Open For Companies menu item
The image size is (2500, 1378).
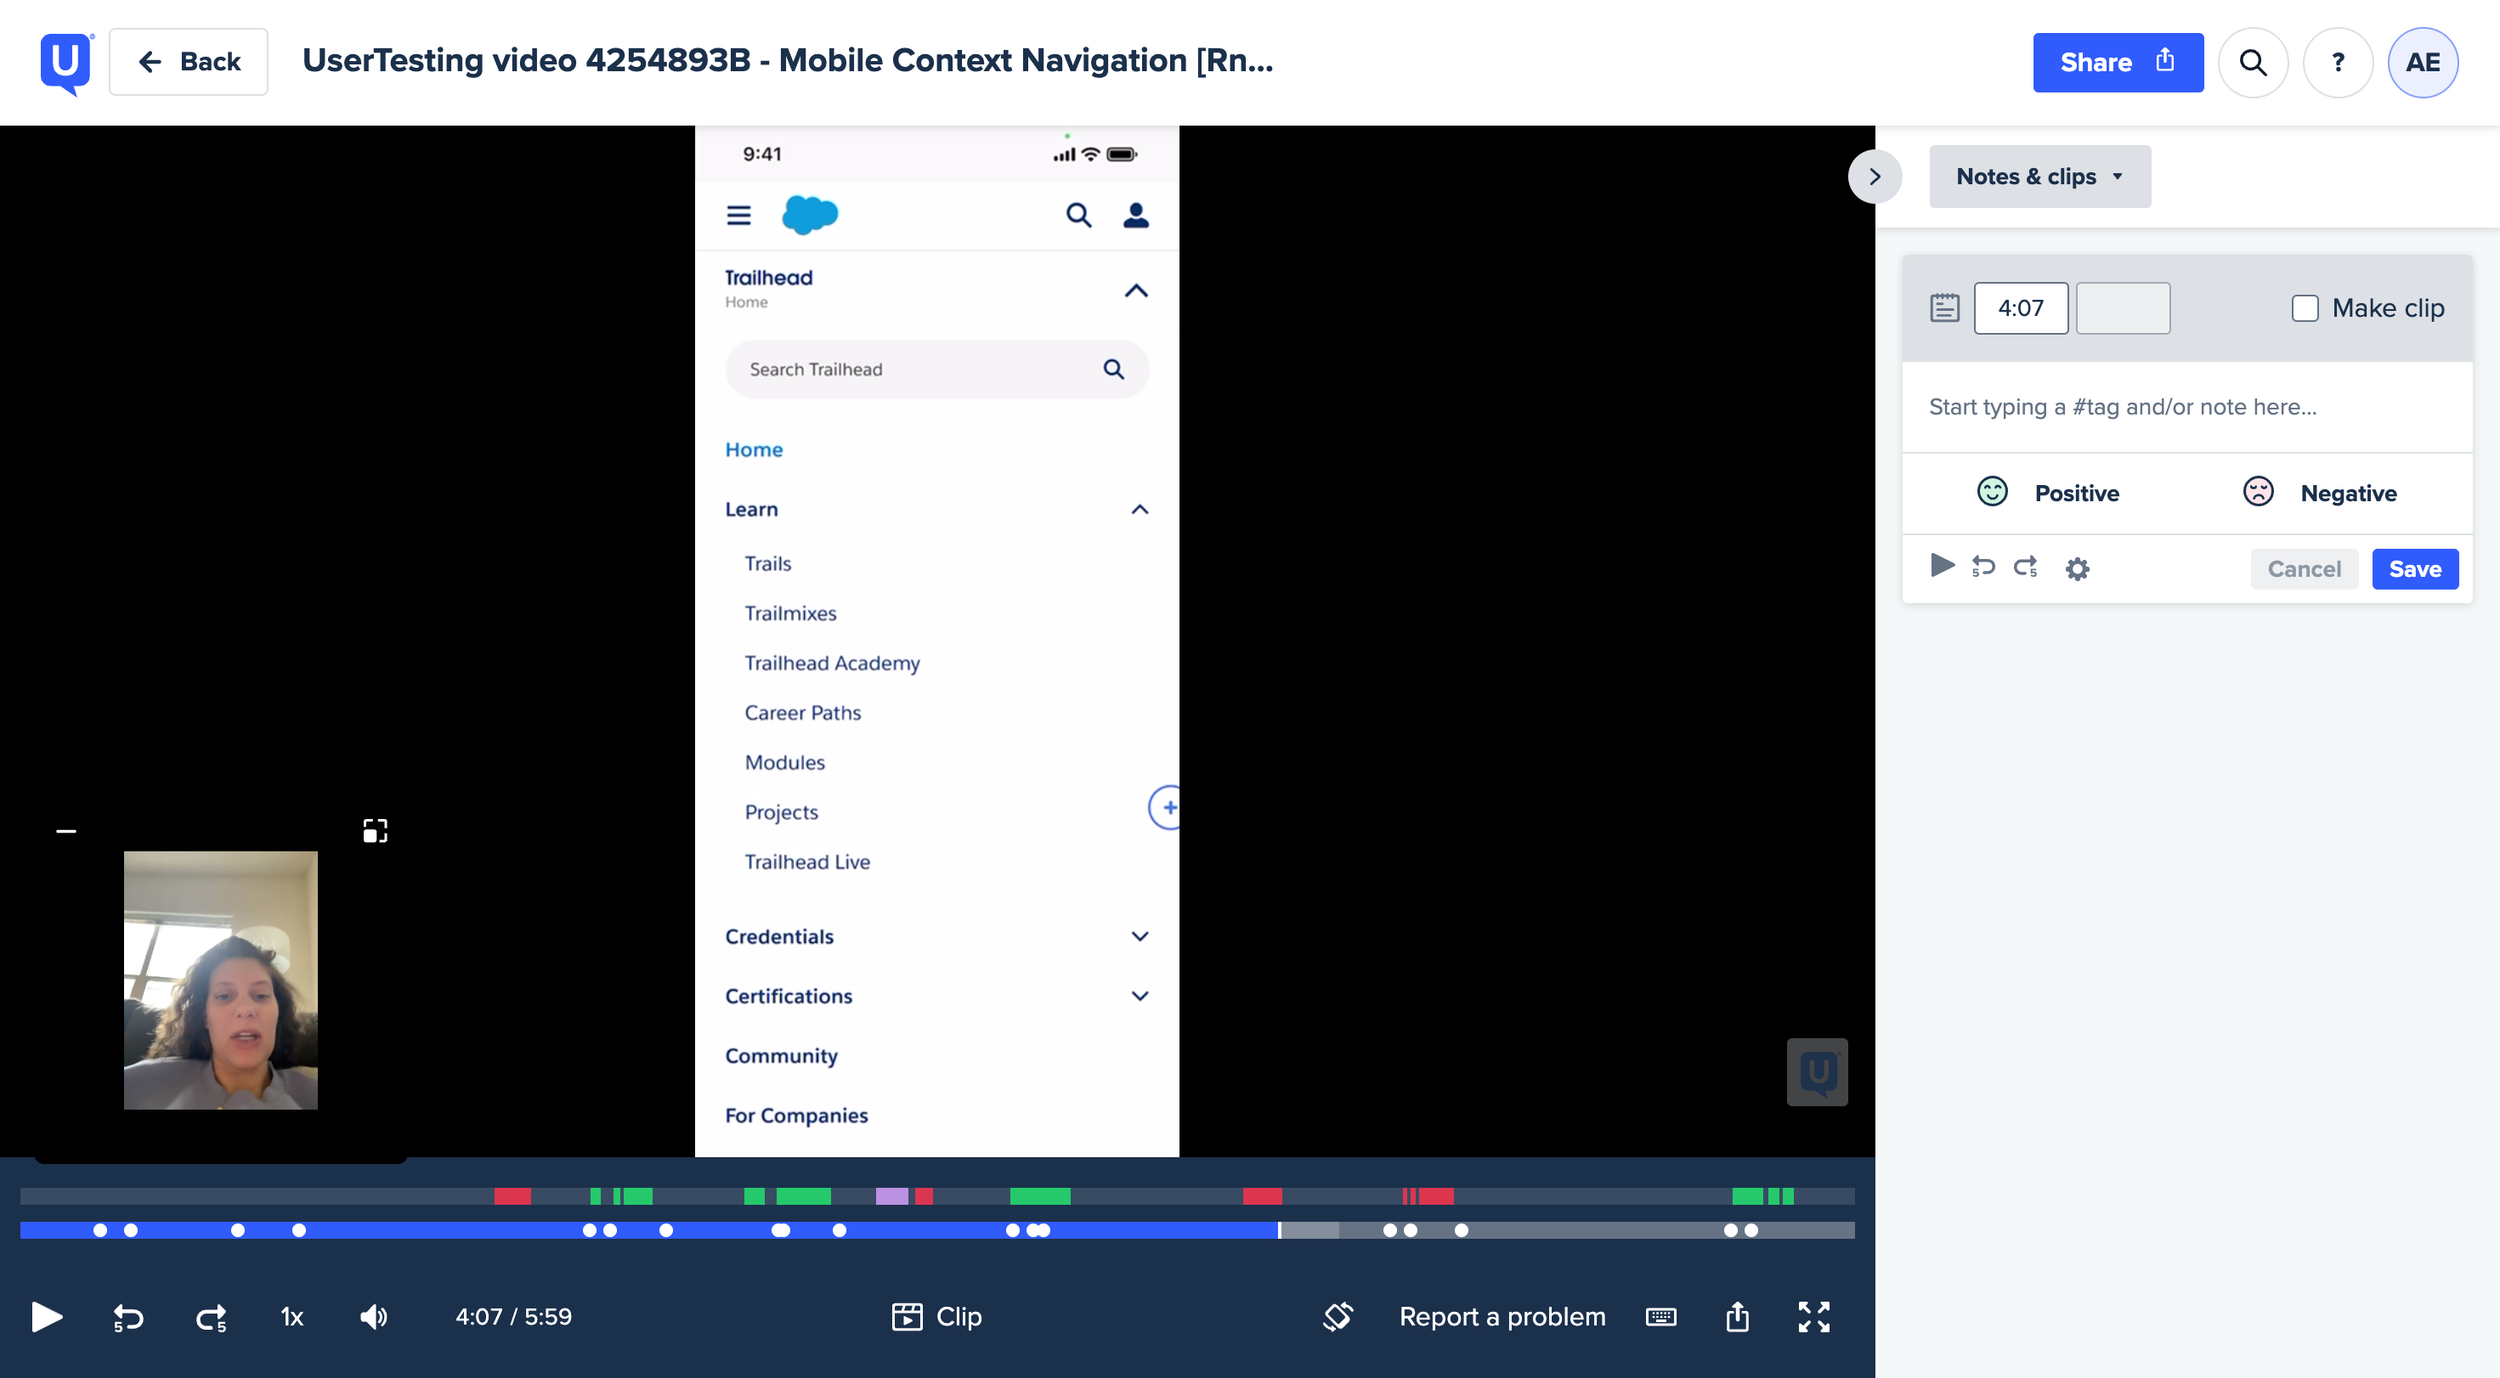(x=796, y=1115)
